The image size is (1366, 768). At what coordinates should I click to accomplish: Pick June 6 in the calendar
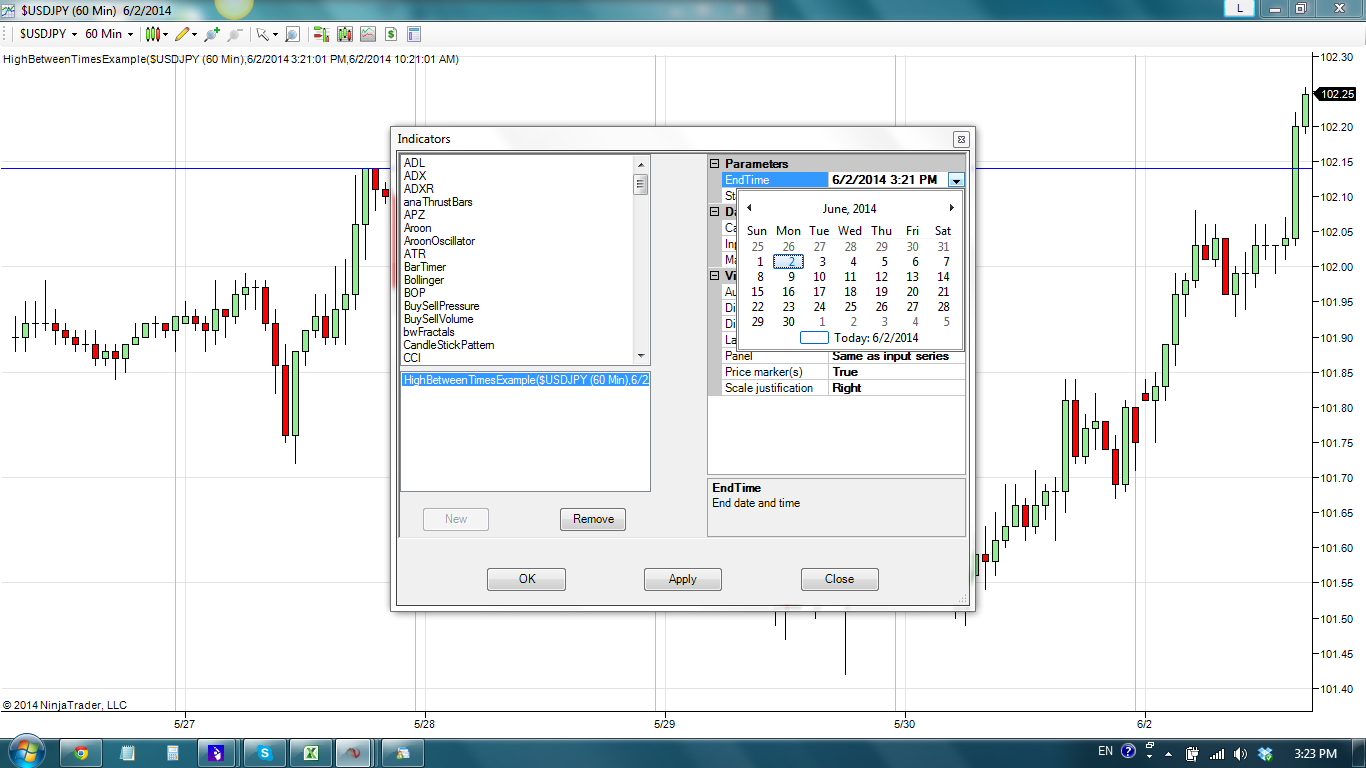tap(915, 262)
